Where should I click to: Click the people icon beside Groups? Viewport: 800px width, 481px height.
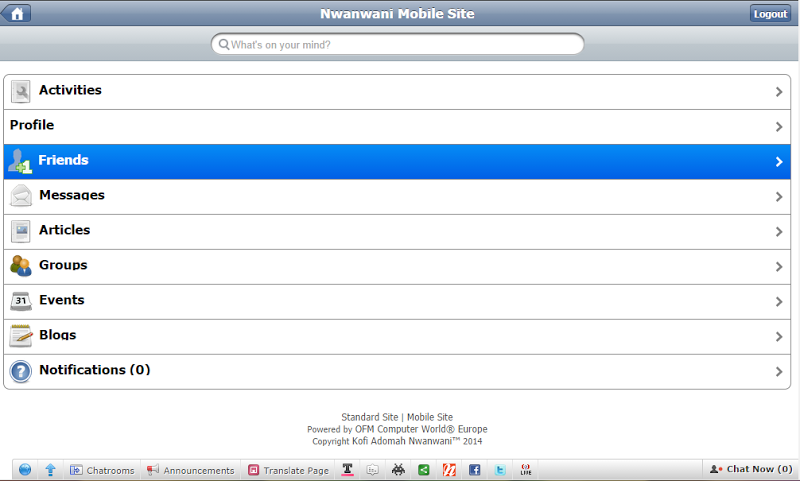pos(21,266)
